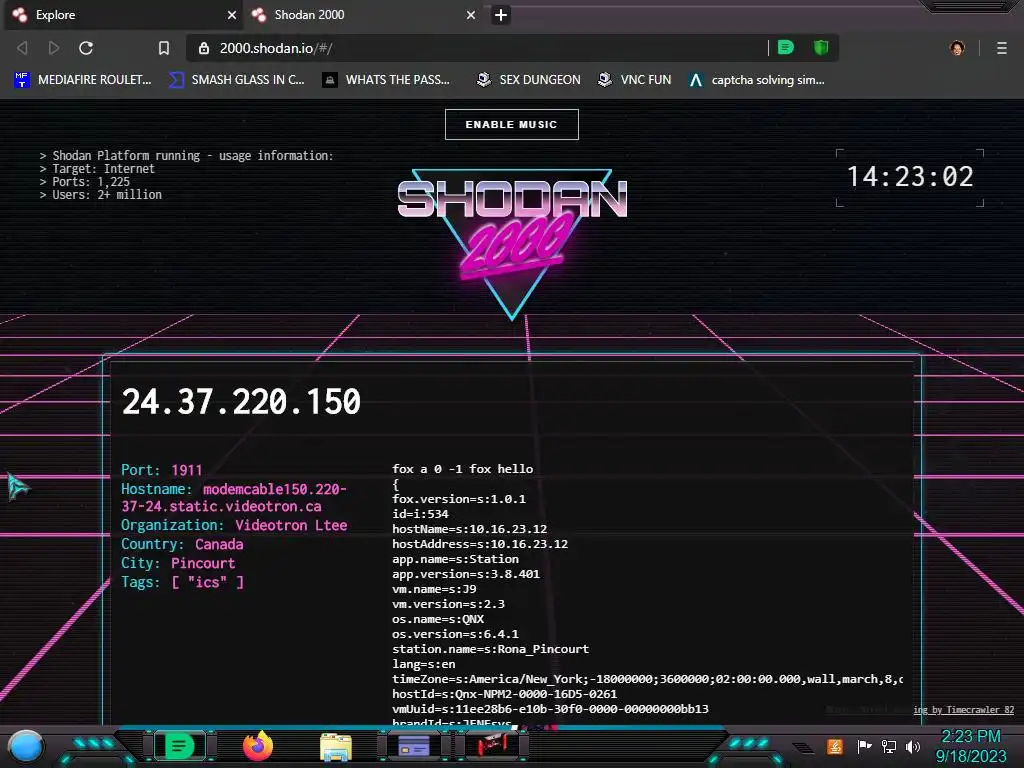Click the 14:23:02 clock display

(910, 177)
